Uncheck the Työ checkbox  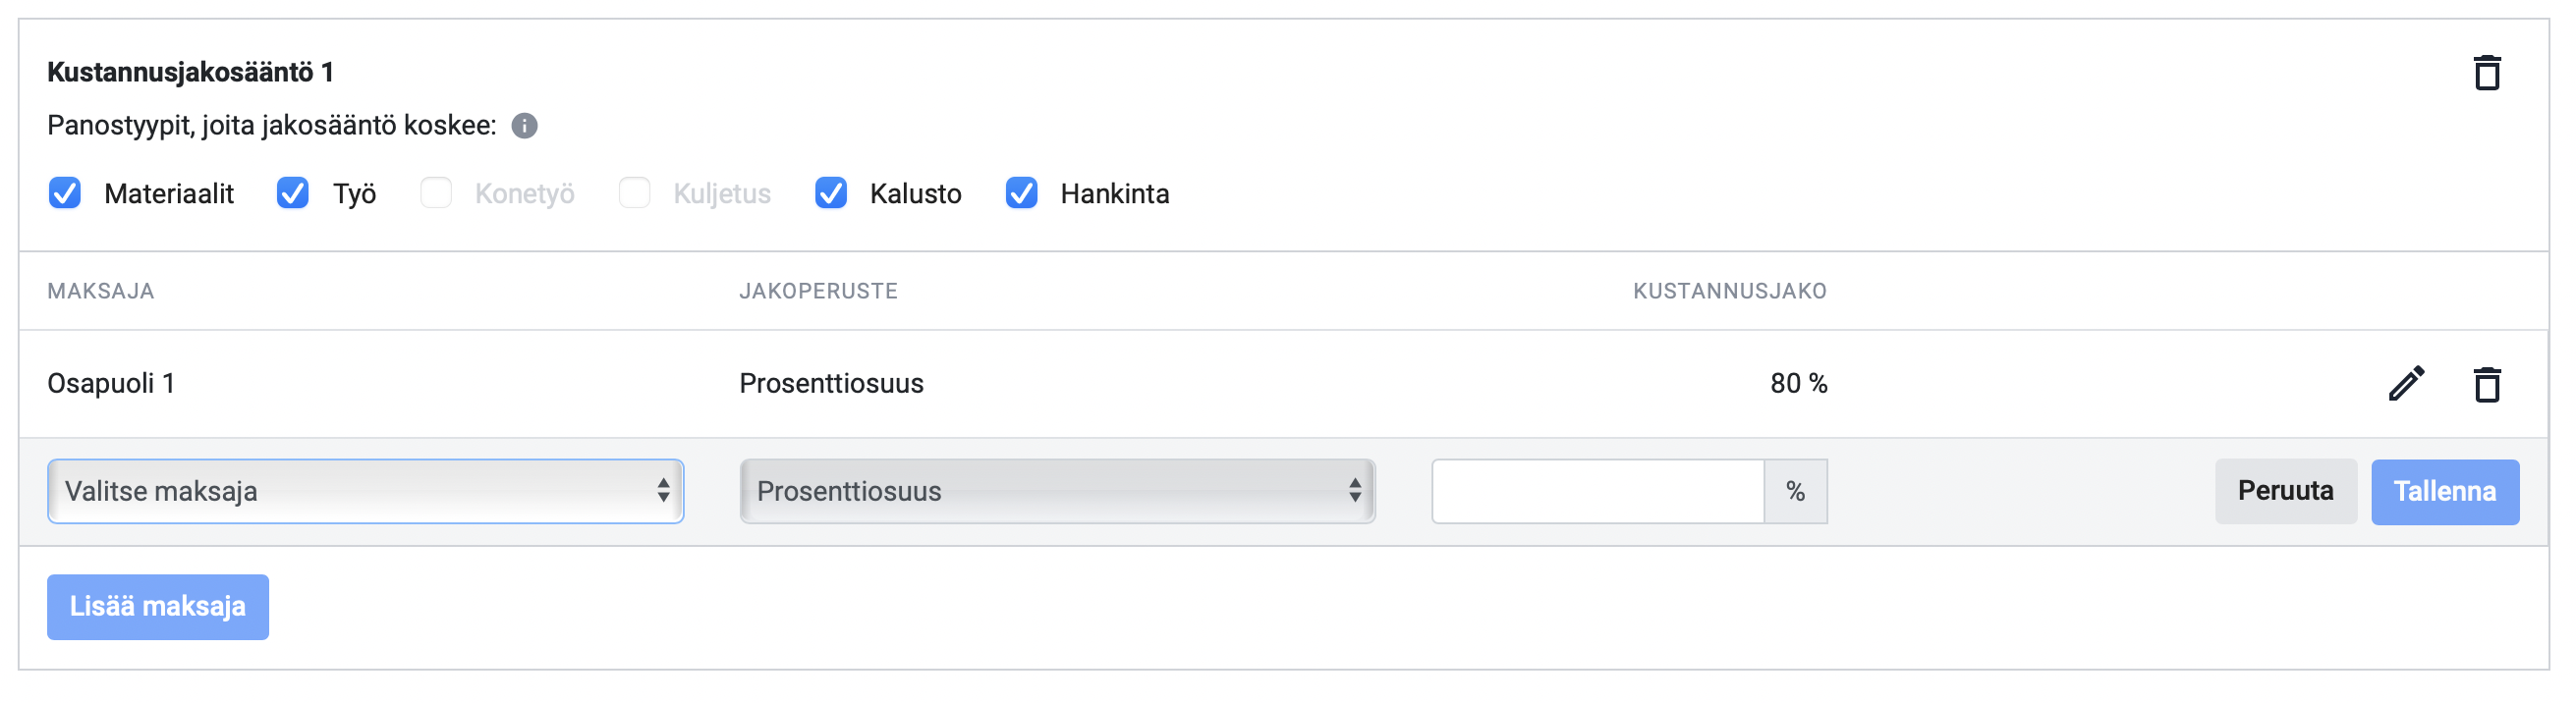pyautogui.click(x=293, y=193)
